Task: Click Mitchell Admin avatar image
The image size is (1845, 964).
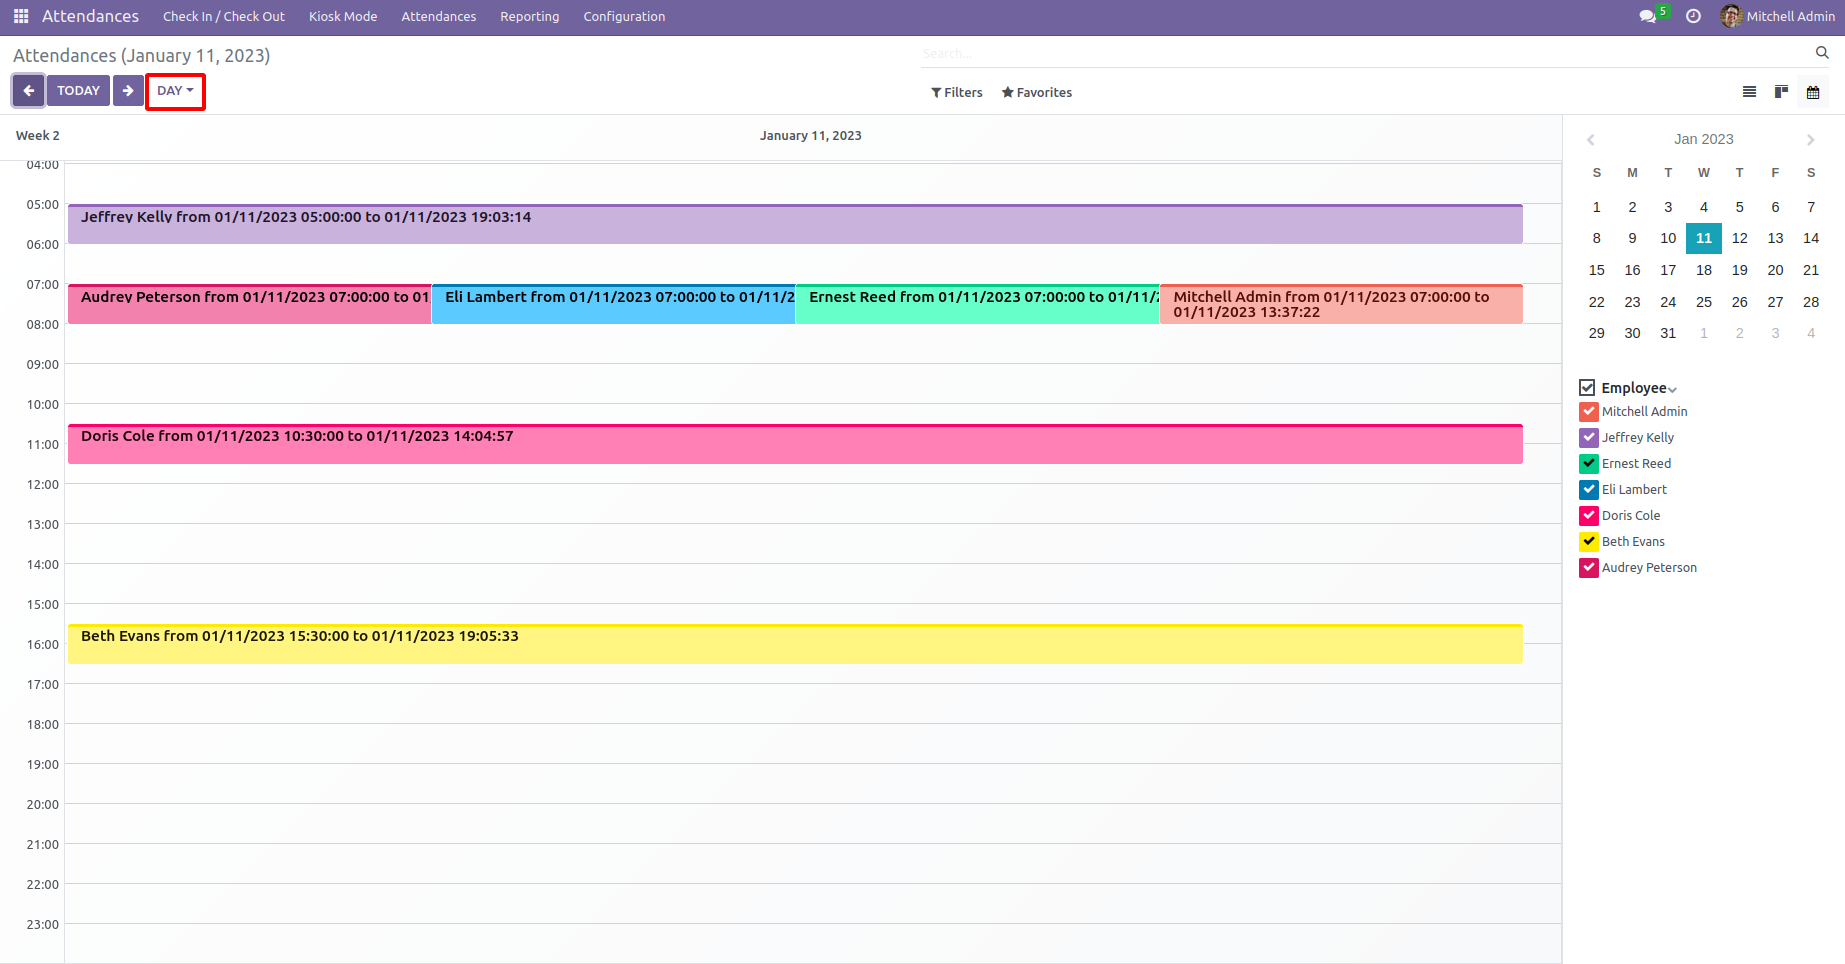Action: click(x=1731, y=16)
